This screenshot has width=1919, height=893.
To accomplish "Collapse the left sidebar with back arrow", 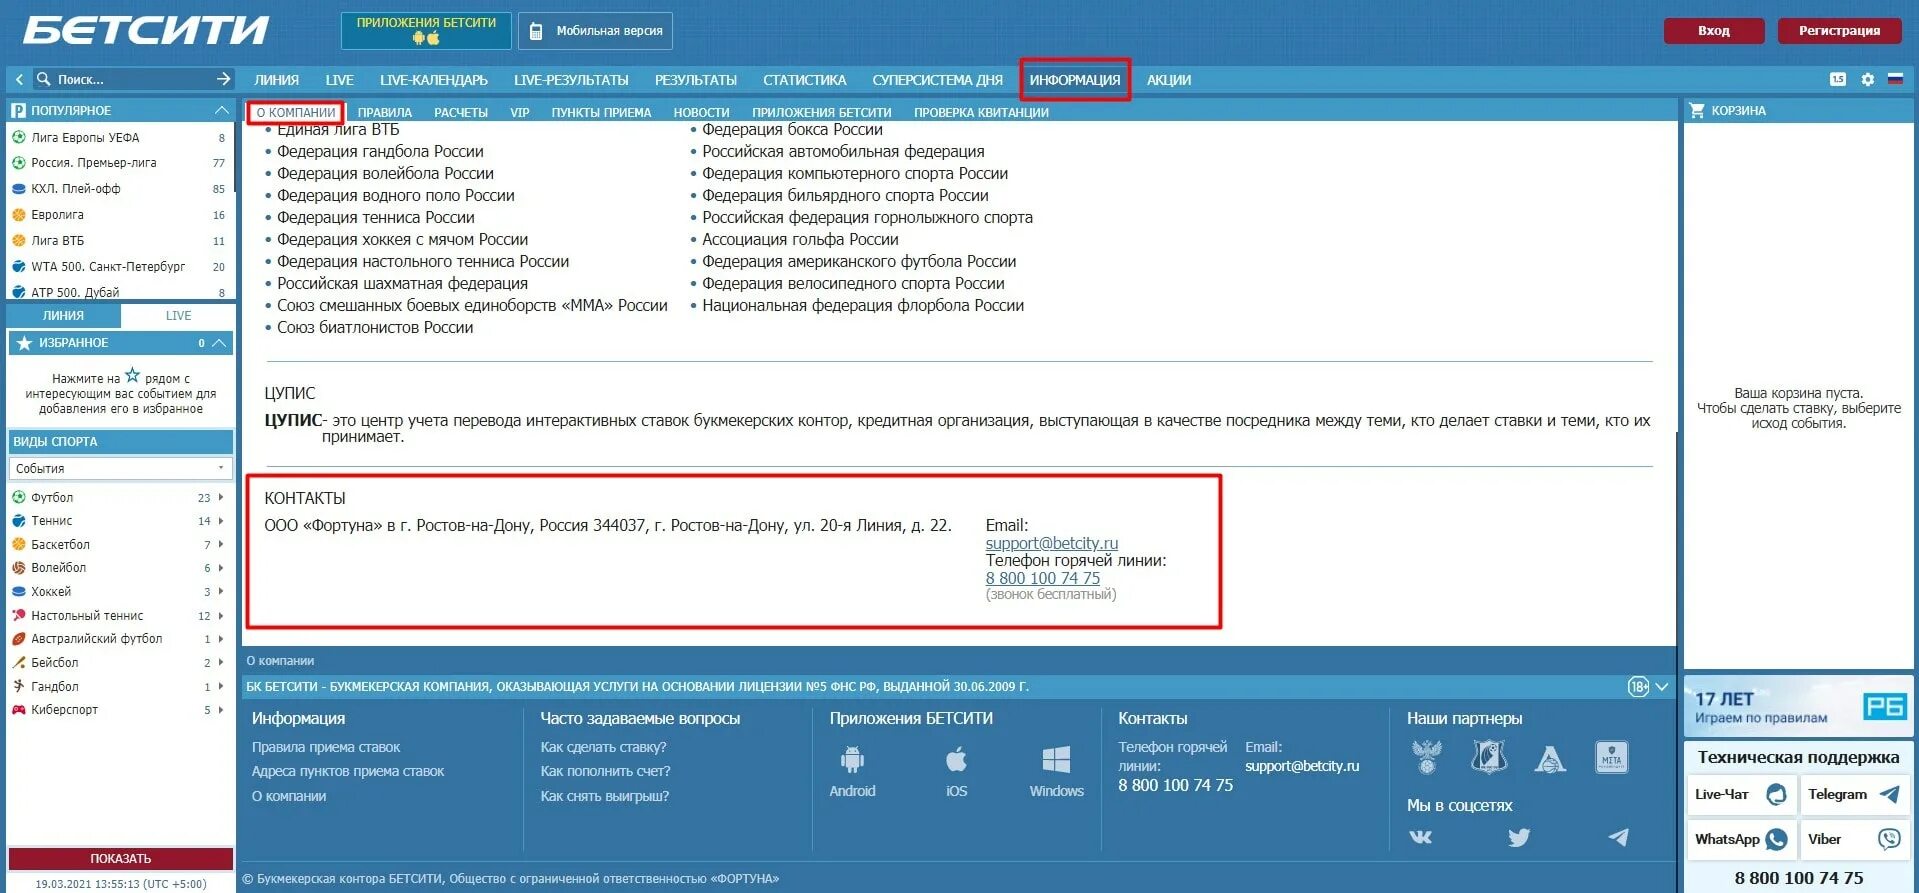I will pyautogui.click(x=19, y=79).
